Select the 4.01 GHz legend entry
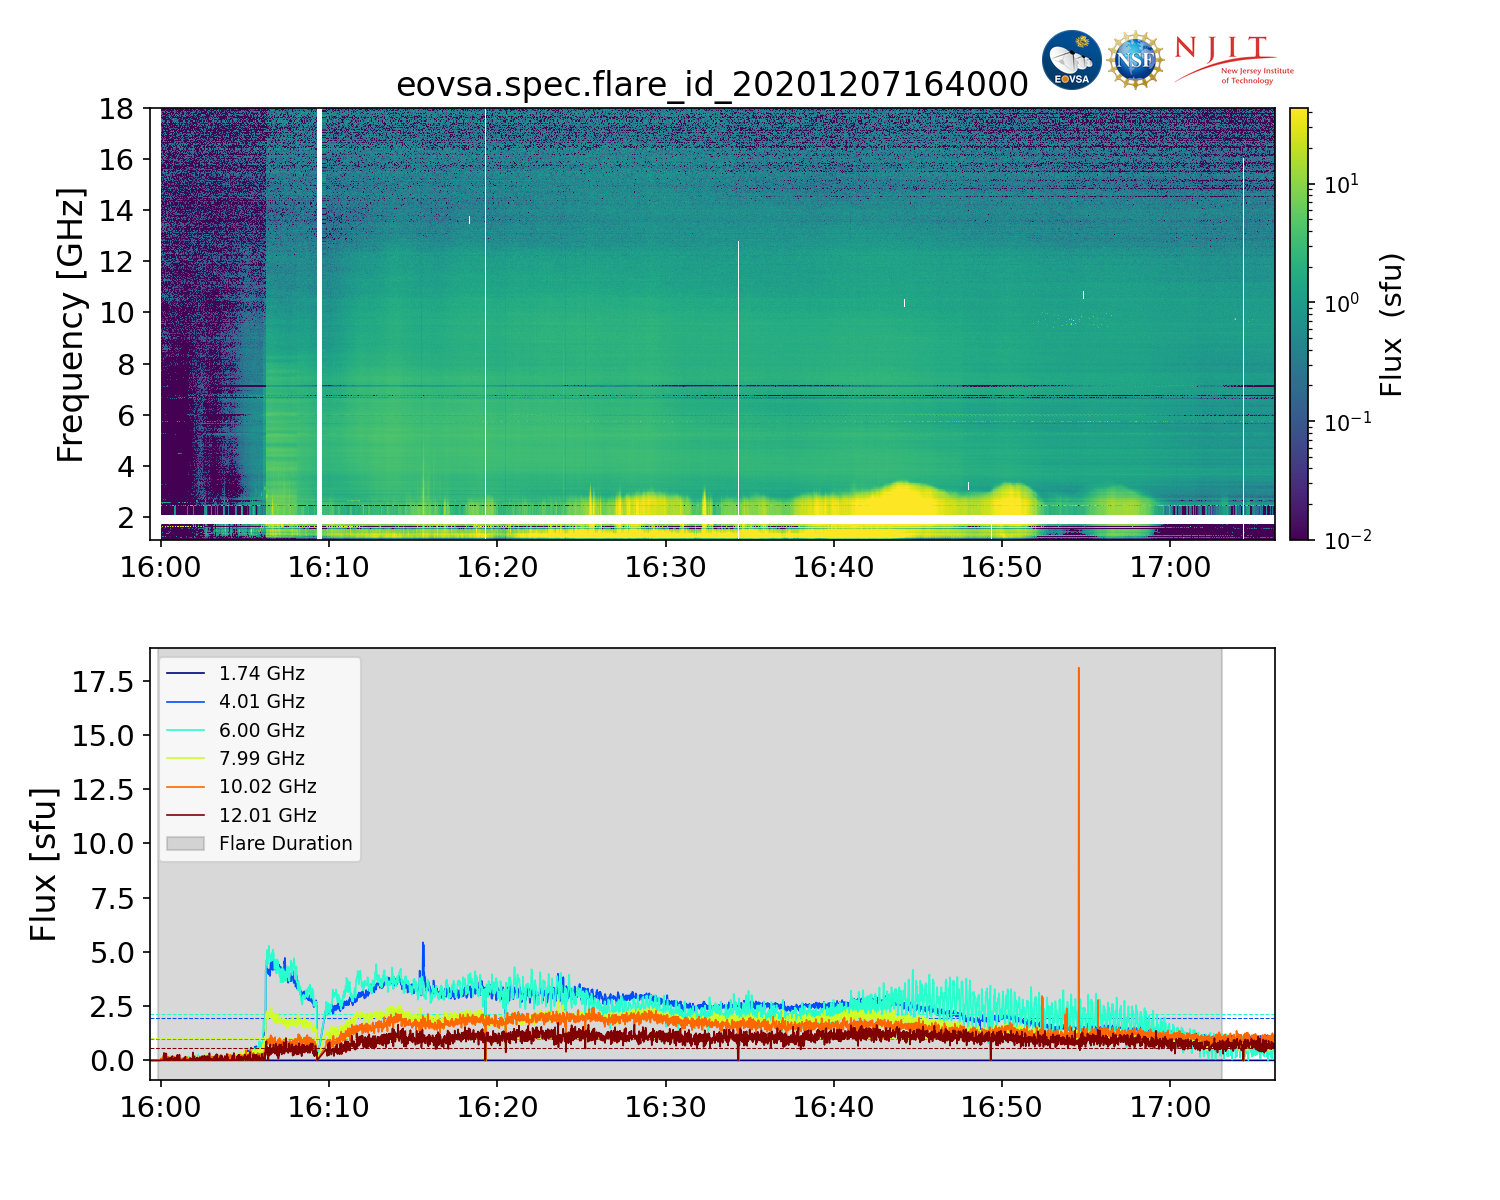Image resolution: width=1500 pixels, height=1200 pixels. tap(261, 702)
